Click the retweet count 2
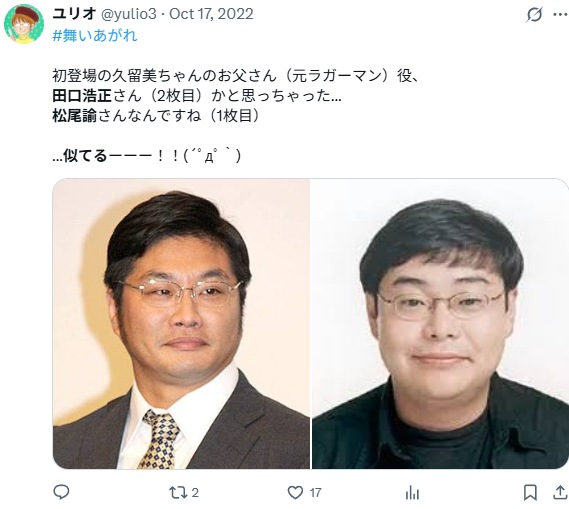This screenshot has height=509, width=569. pyautogui.click(x=195, y=493)
